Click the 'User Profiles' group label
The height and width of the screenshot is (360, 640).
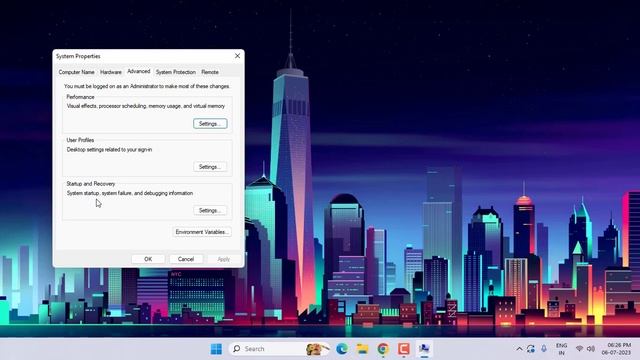[x=80, y=140]
